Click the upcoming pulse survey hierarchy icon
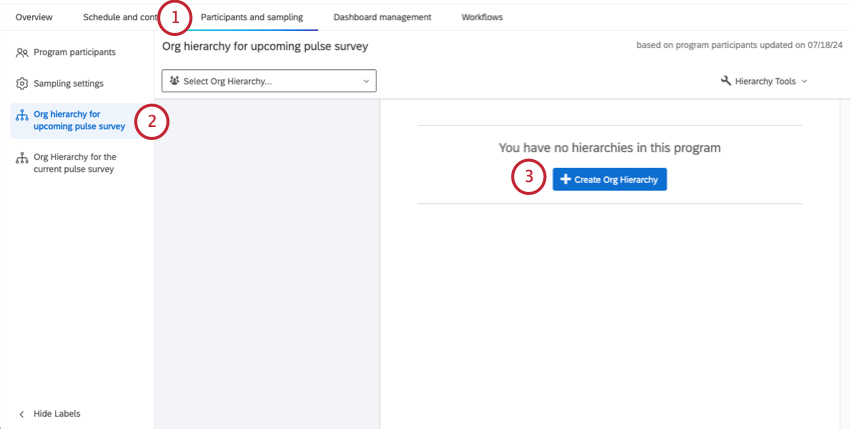This screenshot has width=850, height=429. pyautogui.click(x=22, y=115)
